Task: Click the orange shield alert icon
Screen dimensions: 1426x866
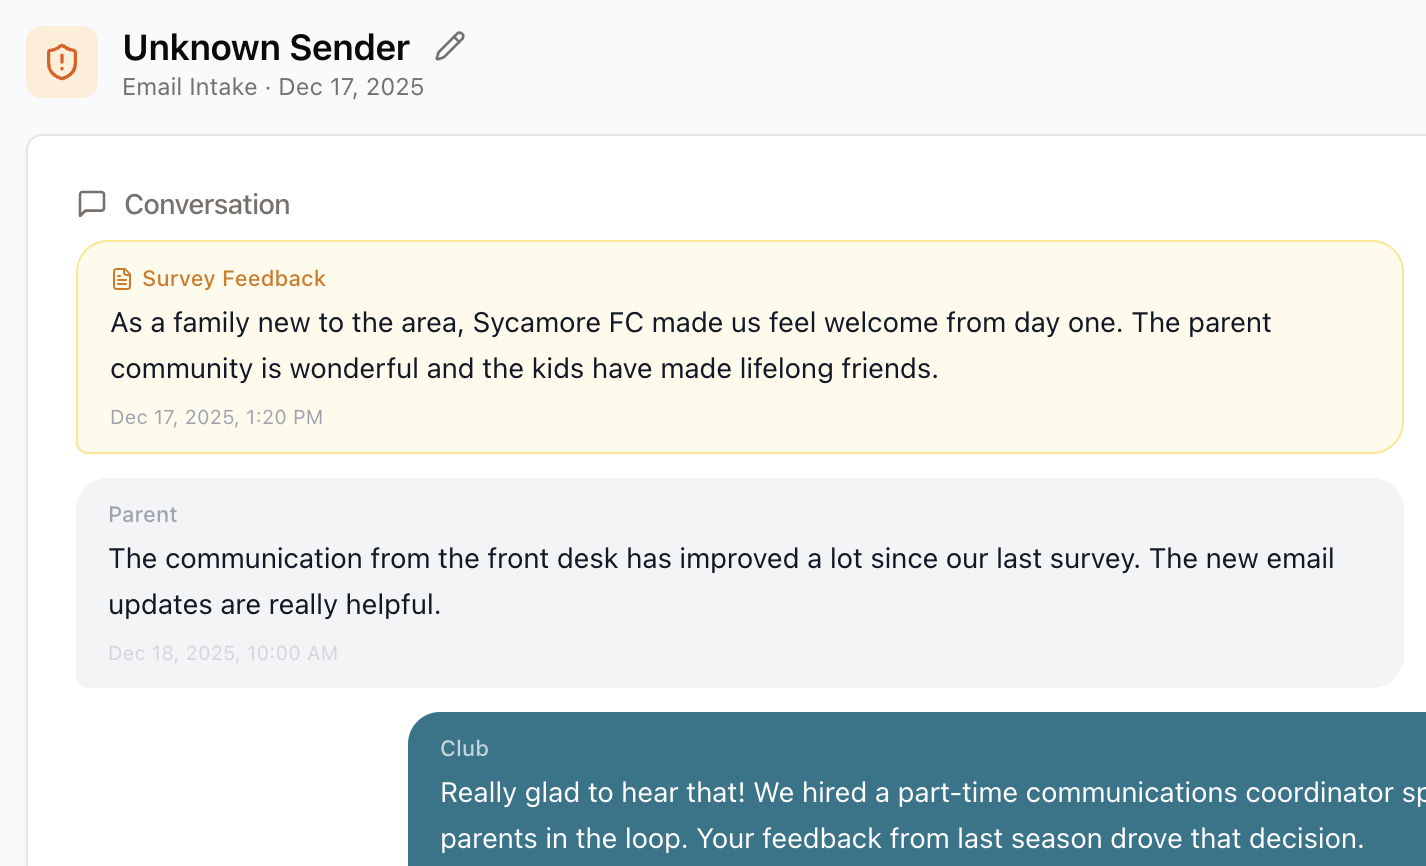Action: click(62, 62)
